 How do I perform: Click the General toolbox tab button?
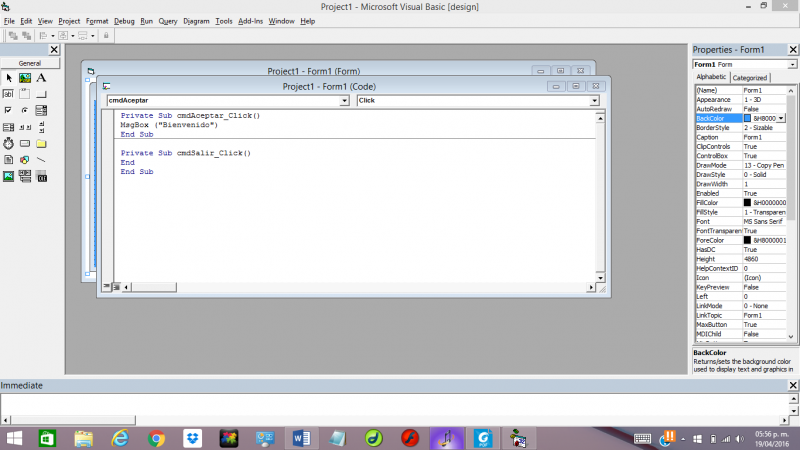coord(30,63)
